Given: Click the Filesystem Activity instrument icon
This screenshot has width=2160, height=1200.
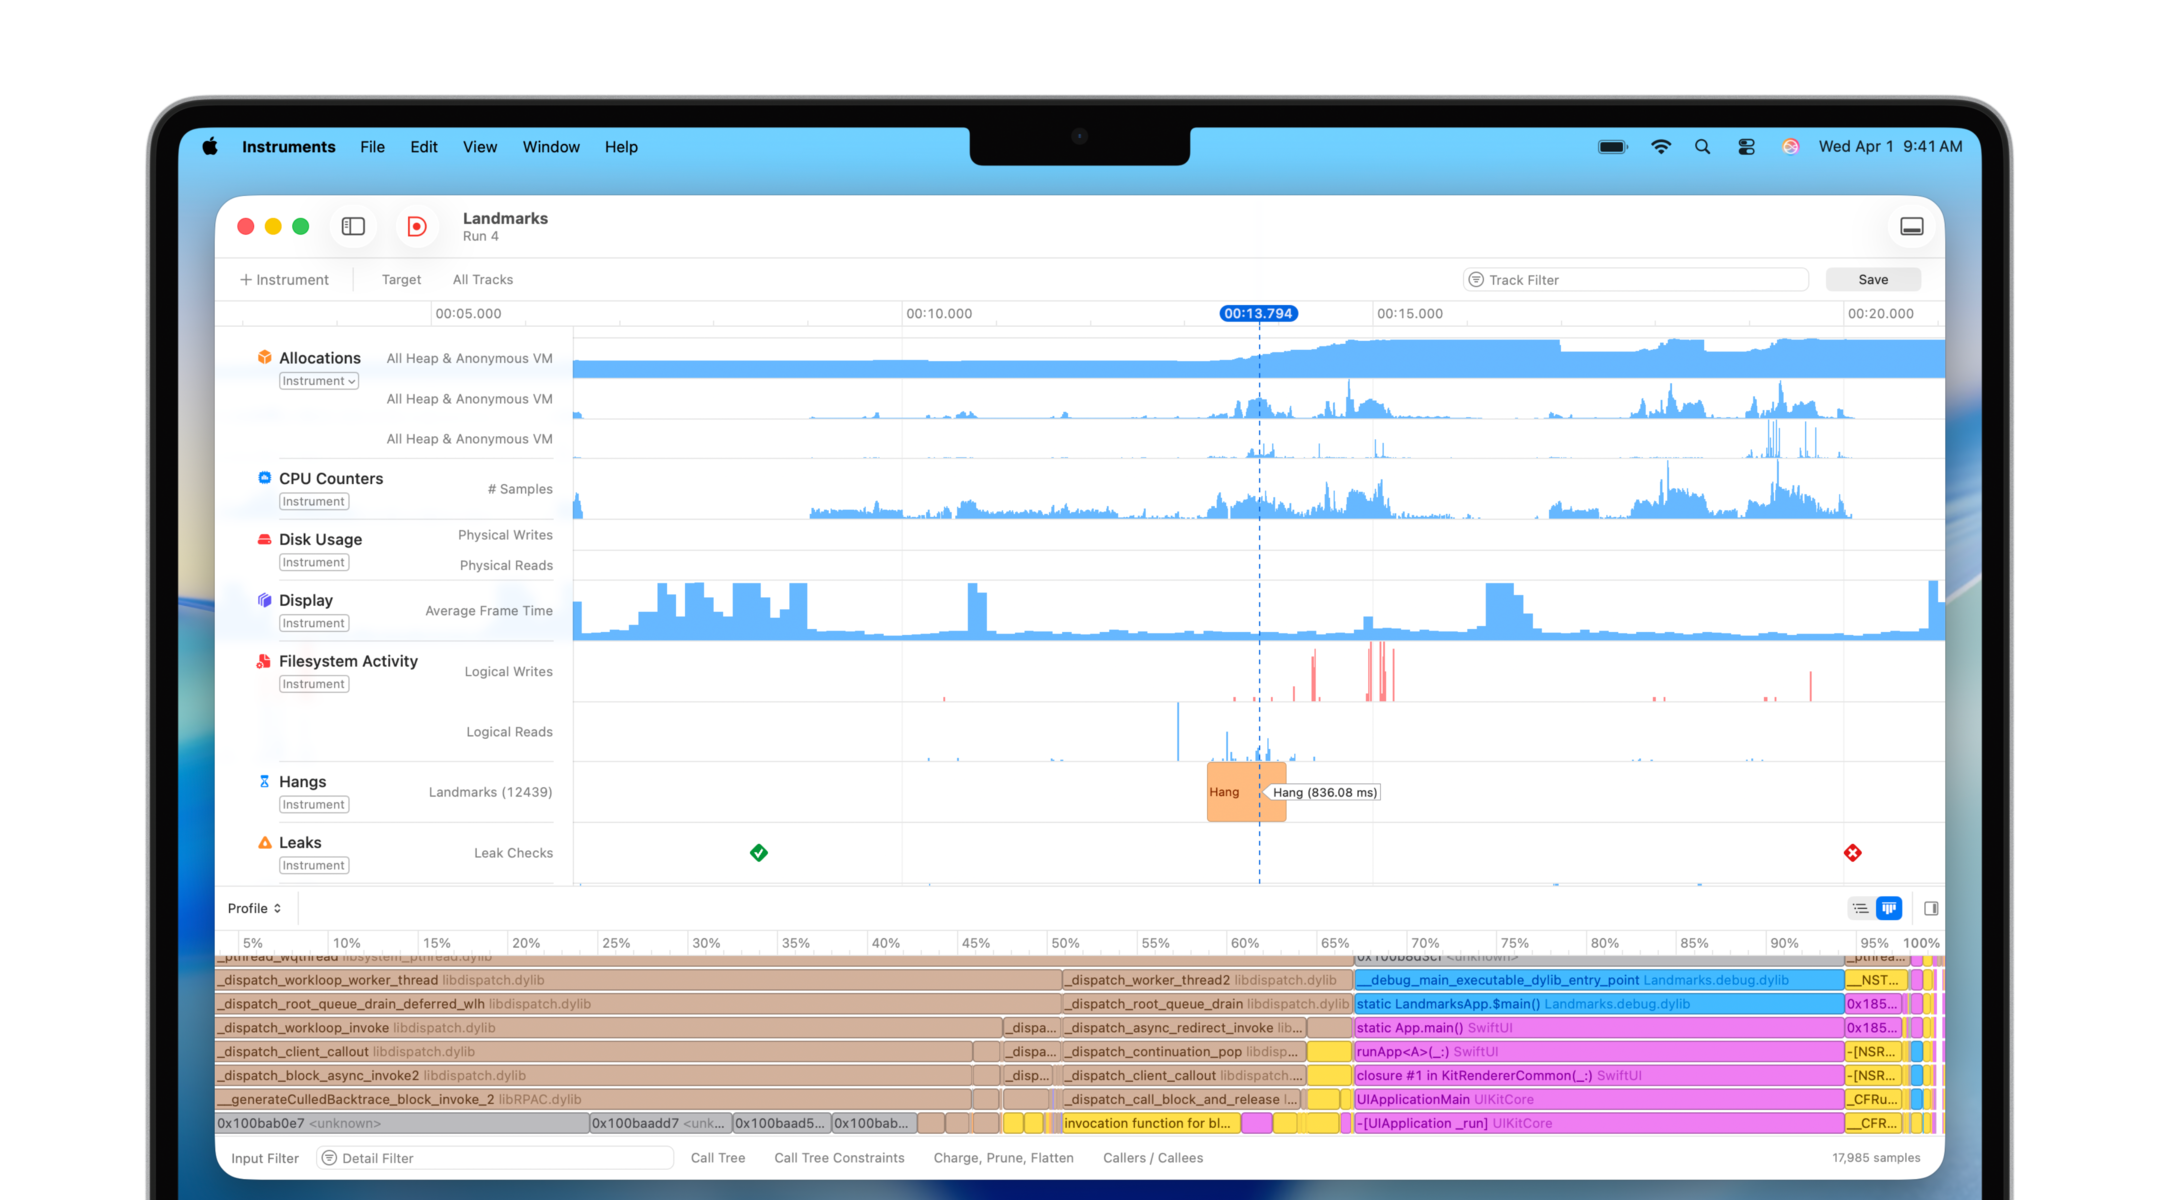Looking at the screenshot, I should pyautogui.click(x=264, y=661).
